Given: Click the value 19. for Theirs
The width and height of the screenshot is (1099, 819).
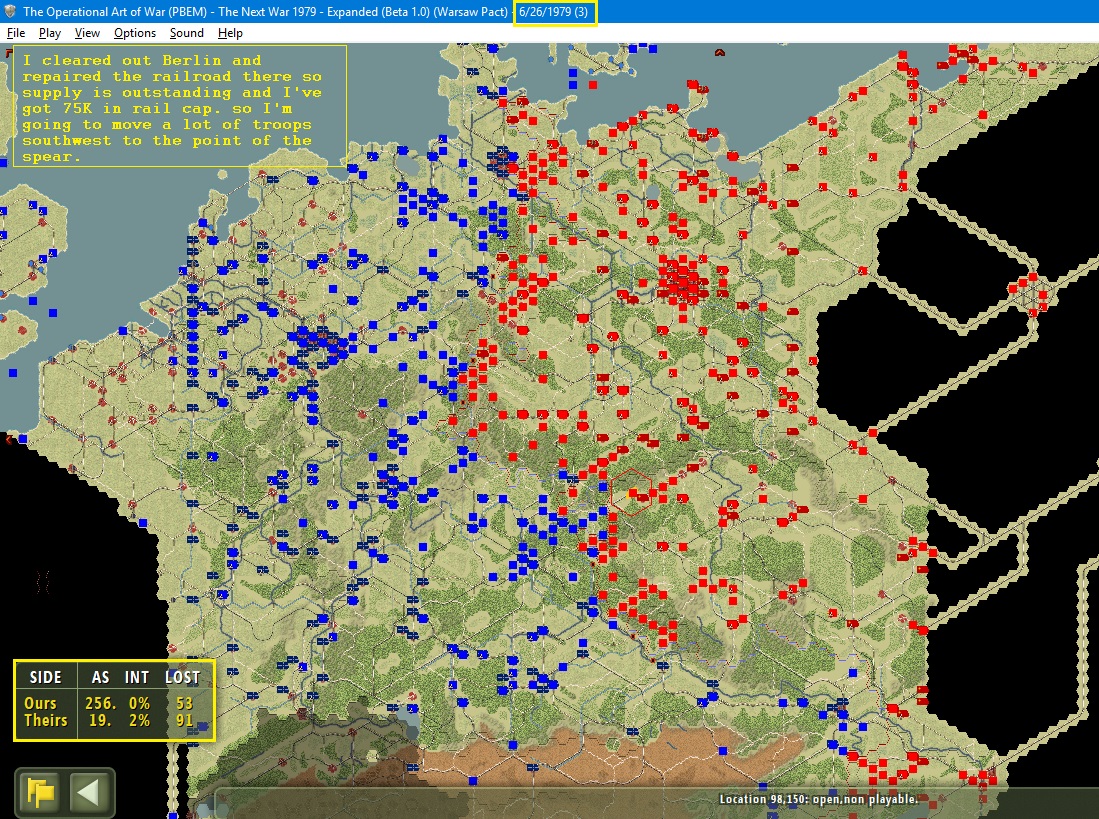Looking at the screenshot, I should (100, 720).
